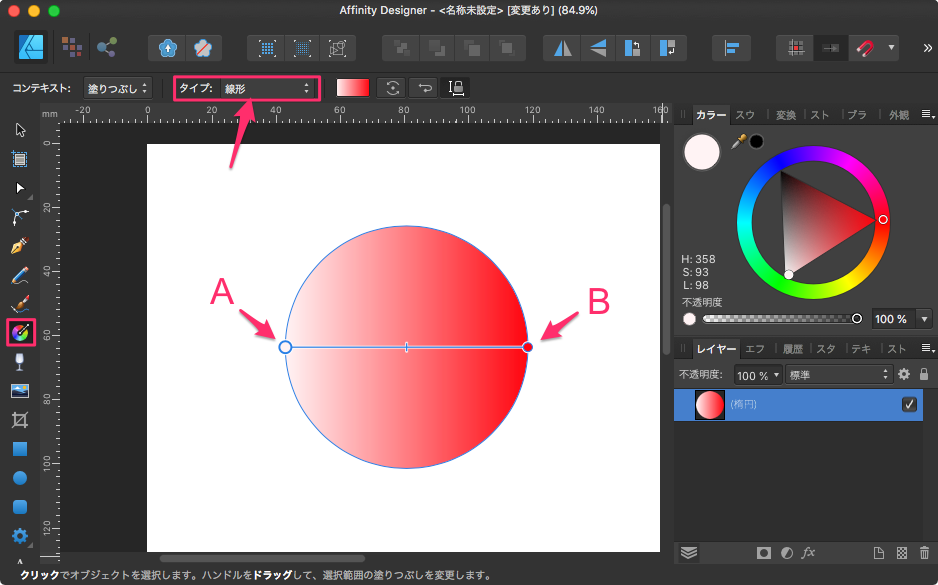Toggle snapping with the magnet icon
Viewport: 938px width, 585px height.
(863, 47)
